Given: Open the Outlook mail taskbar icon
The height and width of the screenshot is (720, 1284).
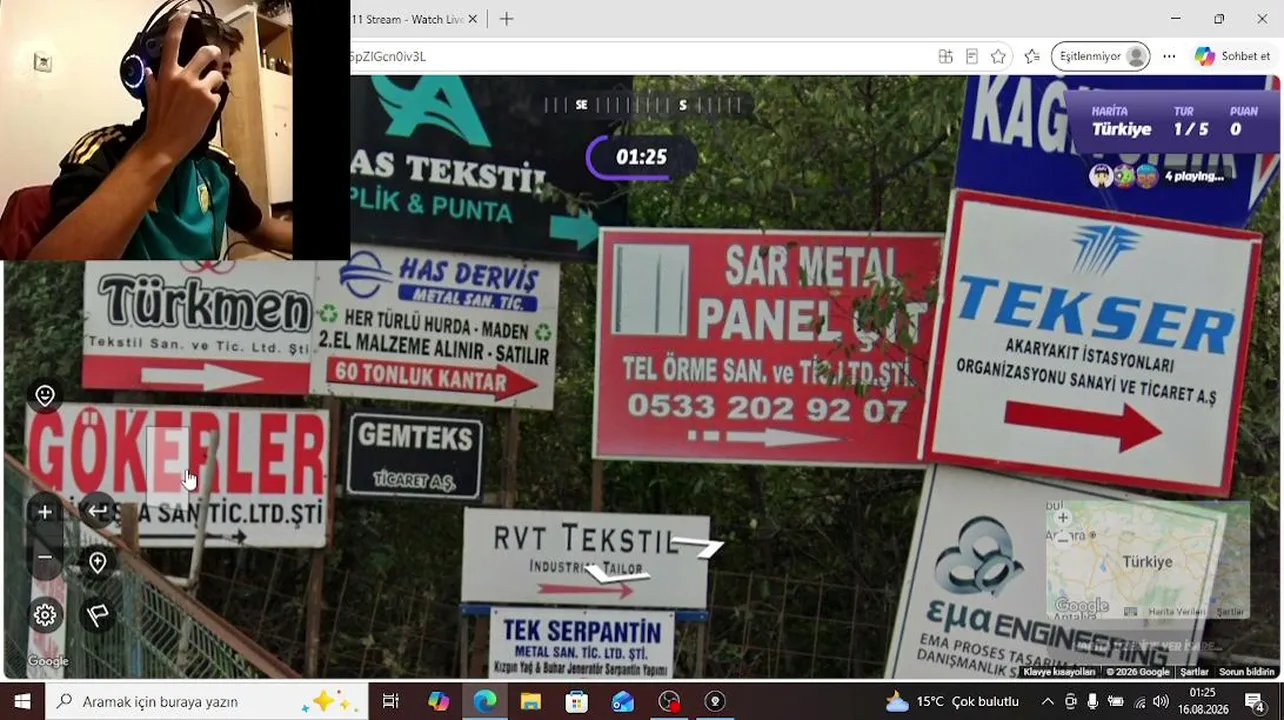Looking at the screenshot, I should (622, 701).
